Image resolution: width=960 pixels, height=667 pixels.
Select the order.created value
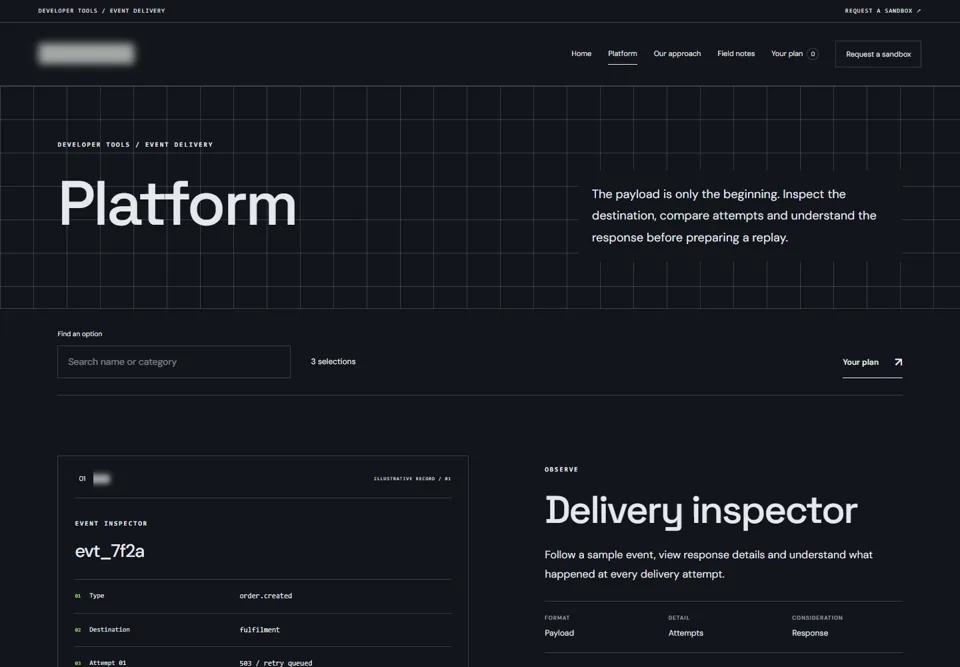[266, 595]
